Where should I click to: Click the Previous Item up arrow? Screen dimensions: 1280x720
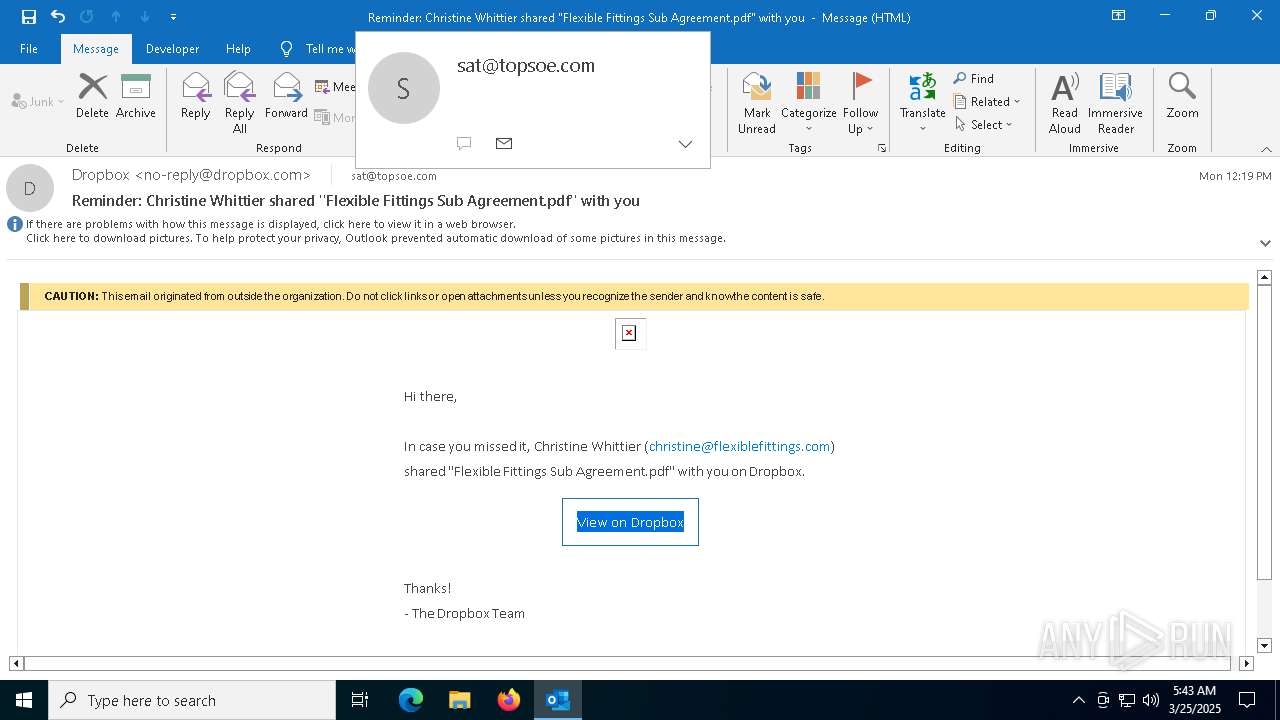pos(116,16)
